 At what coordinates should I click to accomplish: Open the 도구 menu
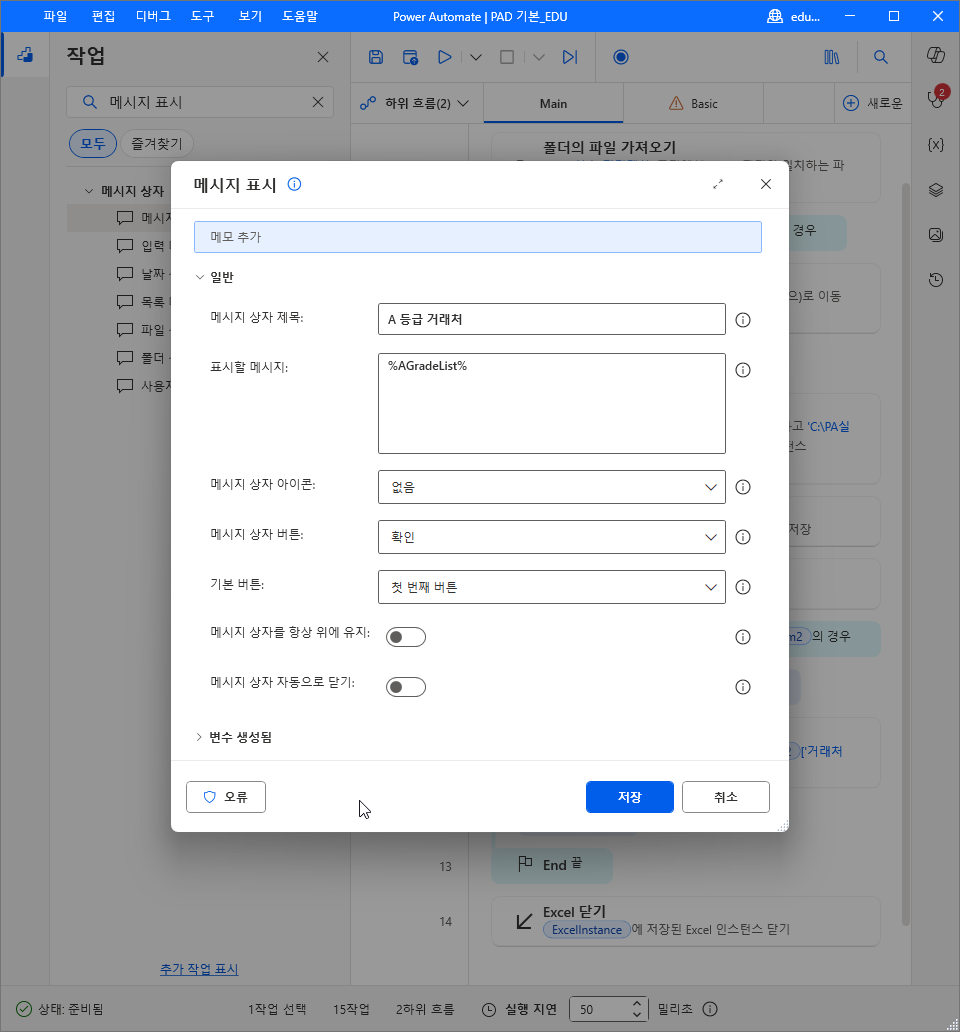pos(203,16)
